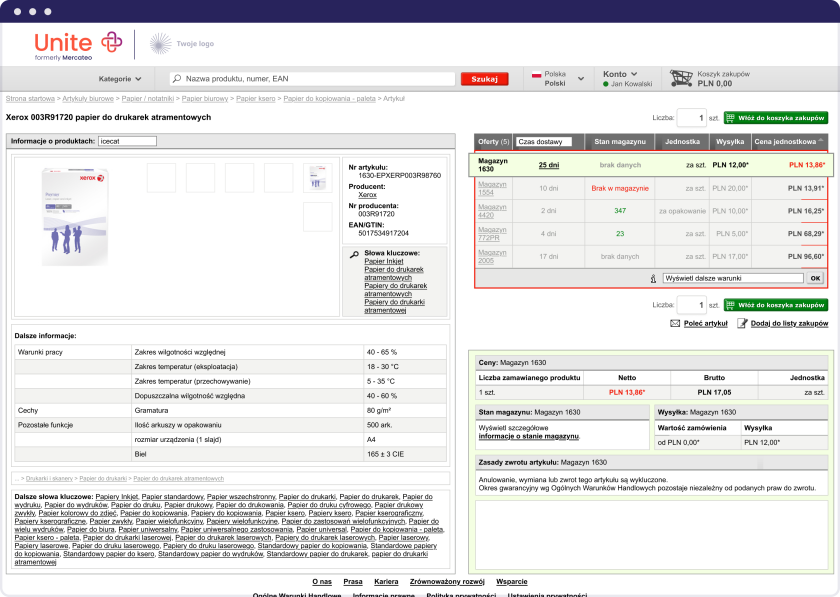Click the Dodaj do listy zakupów link
The width and height of the screenshot is (840, 597).
789,324
